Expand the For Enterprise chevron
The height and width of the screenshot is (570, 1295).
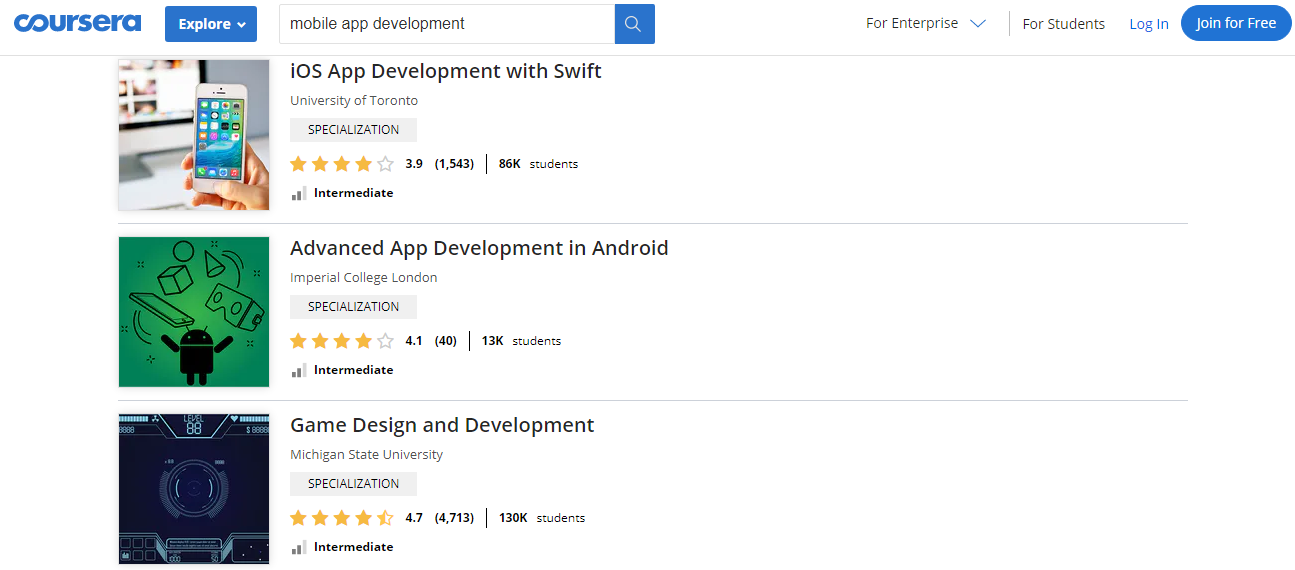tap(978, 23)
